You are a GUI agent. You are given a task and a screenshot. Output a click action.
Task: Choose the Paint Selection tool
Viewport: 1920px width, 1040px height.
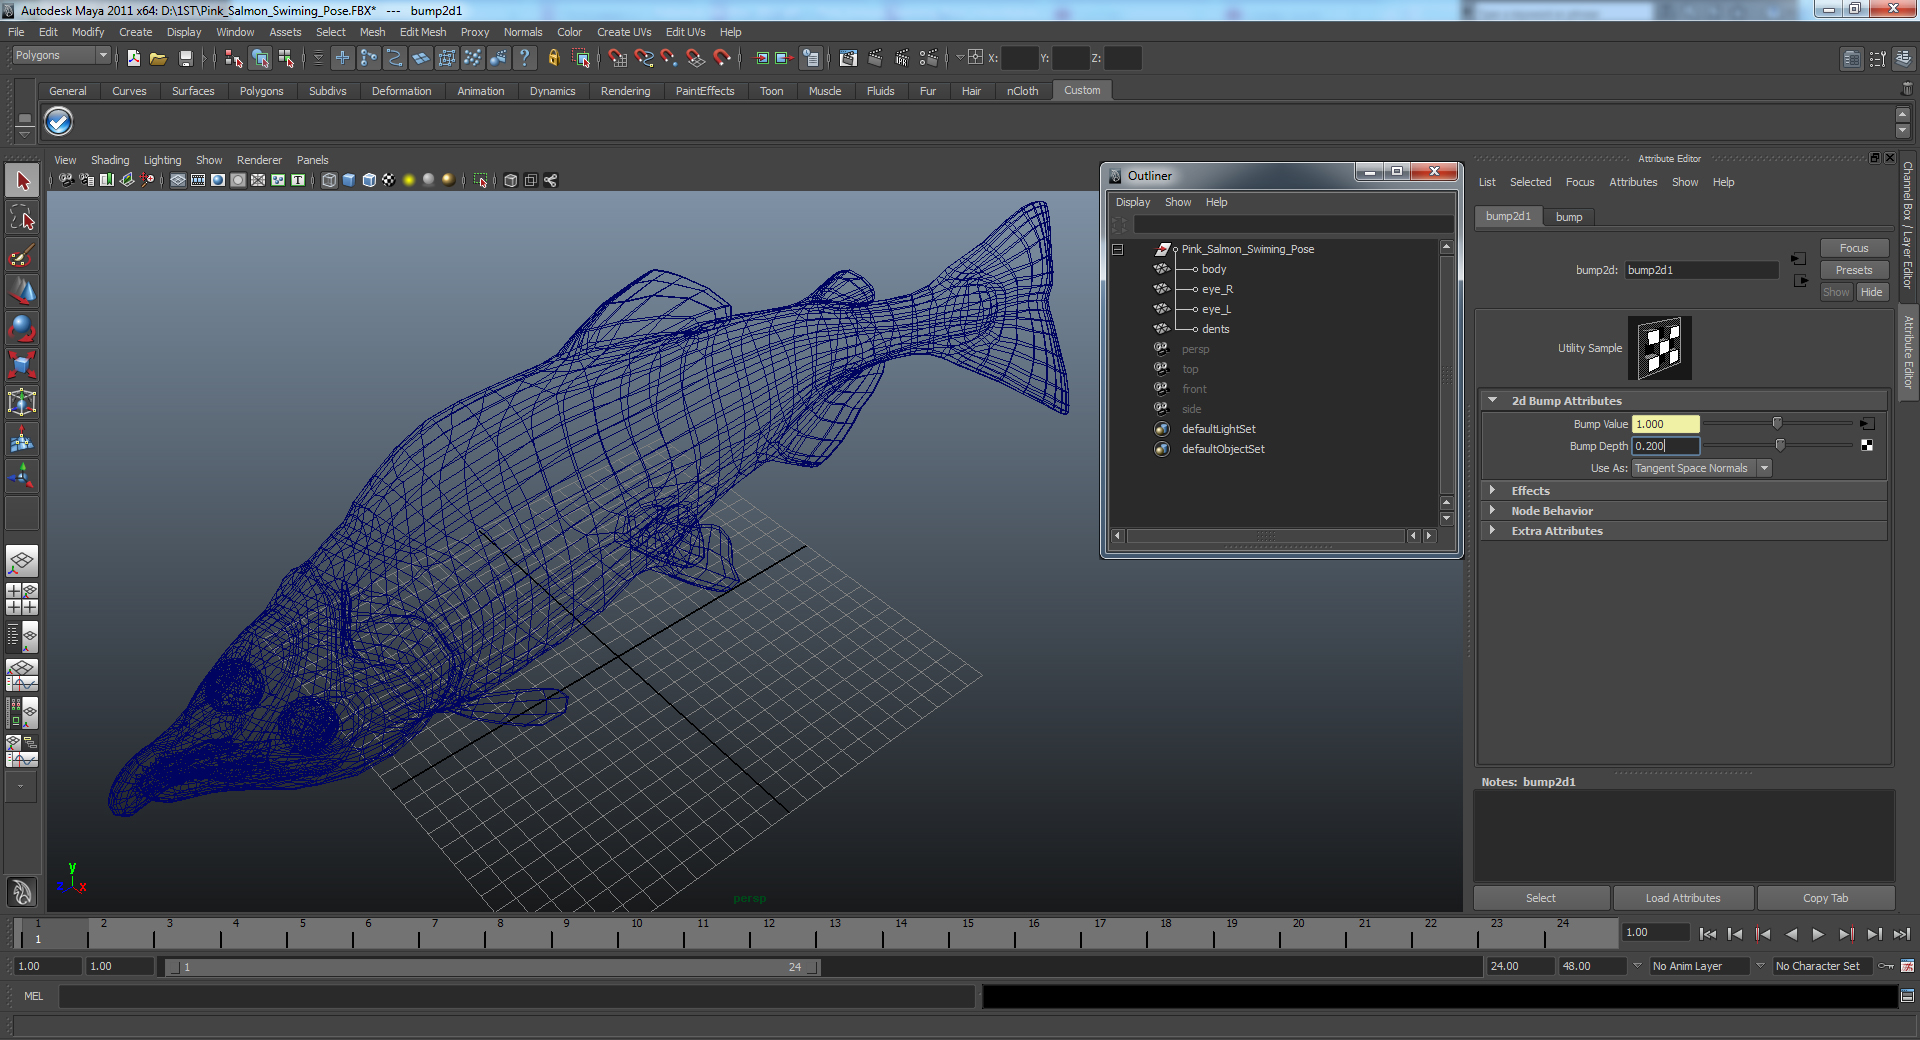(22, 255)
